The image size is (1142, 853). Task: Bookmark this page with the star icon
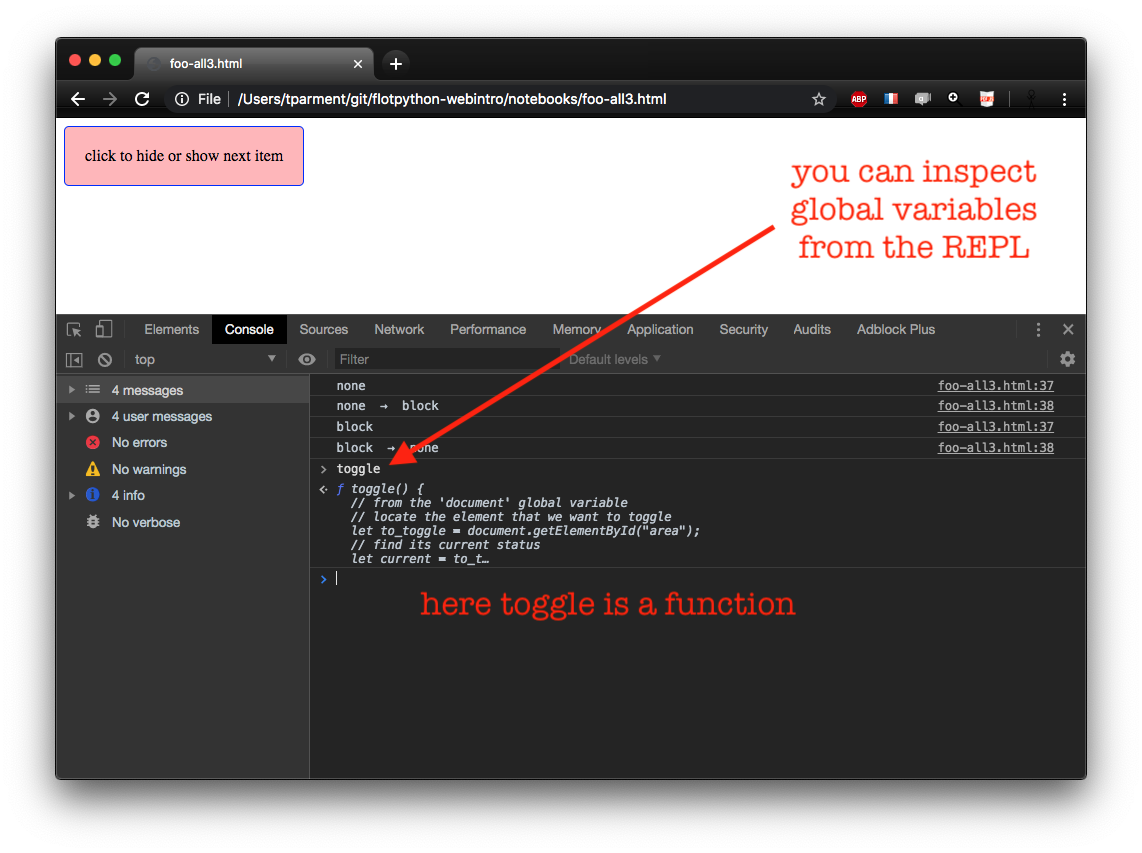point(819,99)
